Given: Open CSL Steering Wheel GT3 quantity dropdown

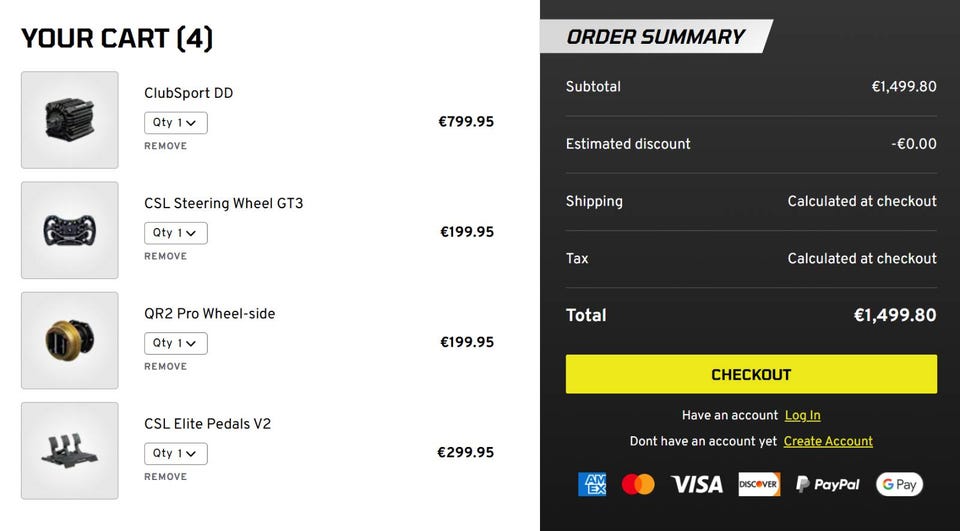Looking at the screenshot, I should point(176,233).
